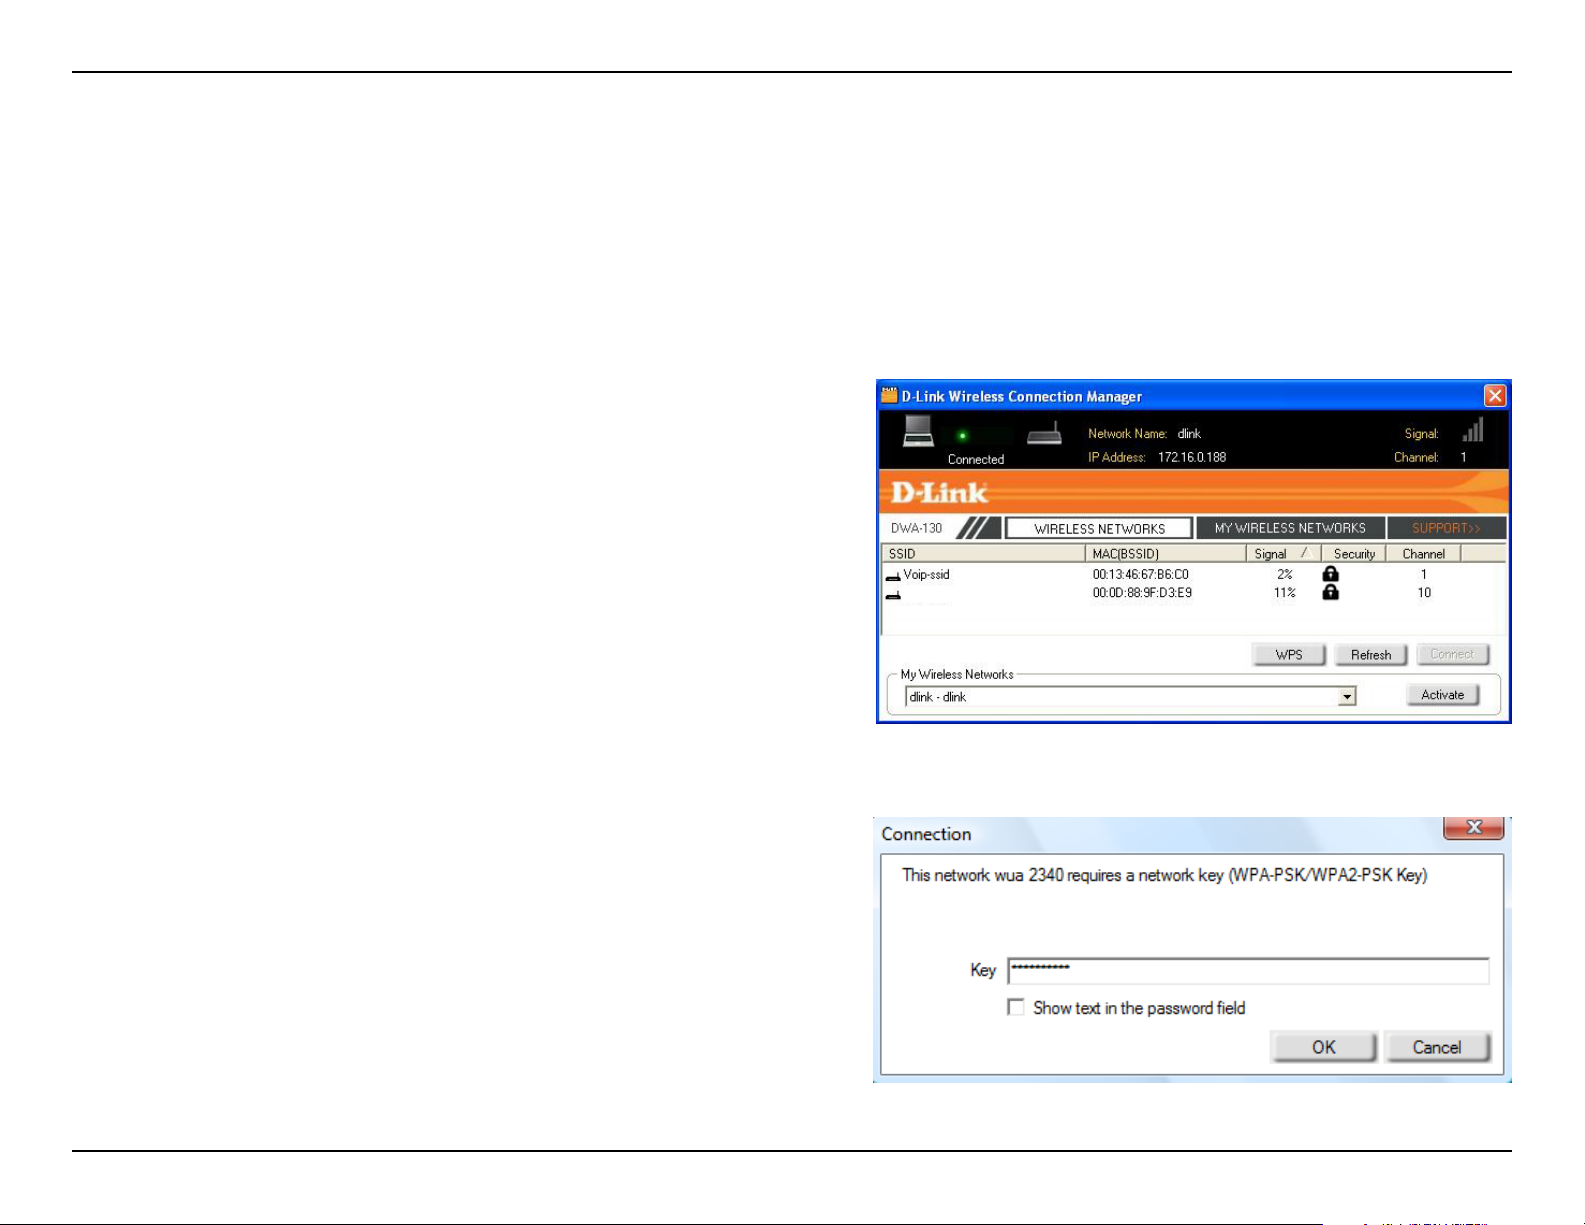Click the lock icon in Voip-ssid row
Screen dimensions: 1585x1225
tap(1330, 574)
